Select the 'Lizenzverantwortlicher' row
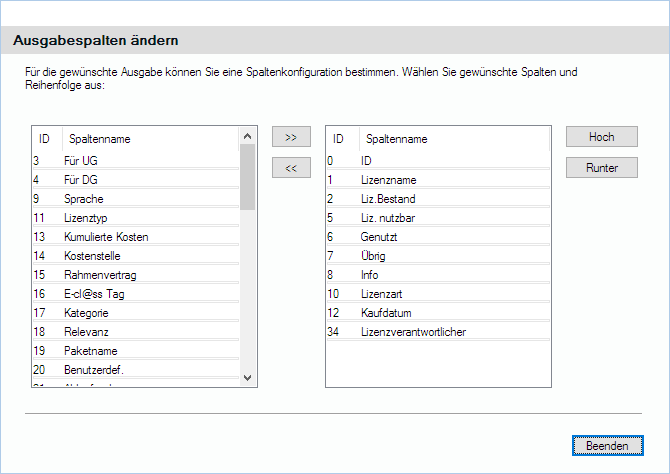 click(438, 332)
